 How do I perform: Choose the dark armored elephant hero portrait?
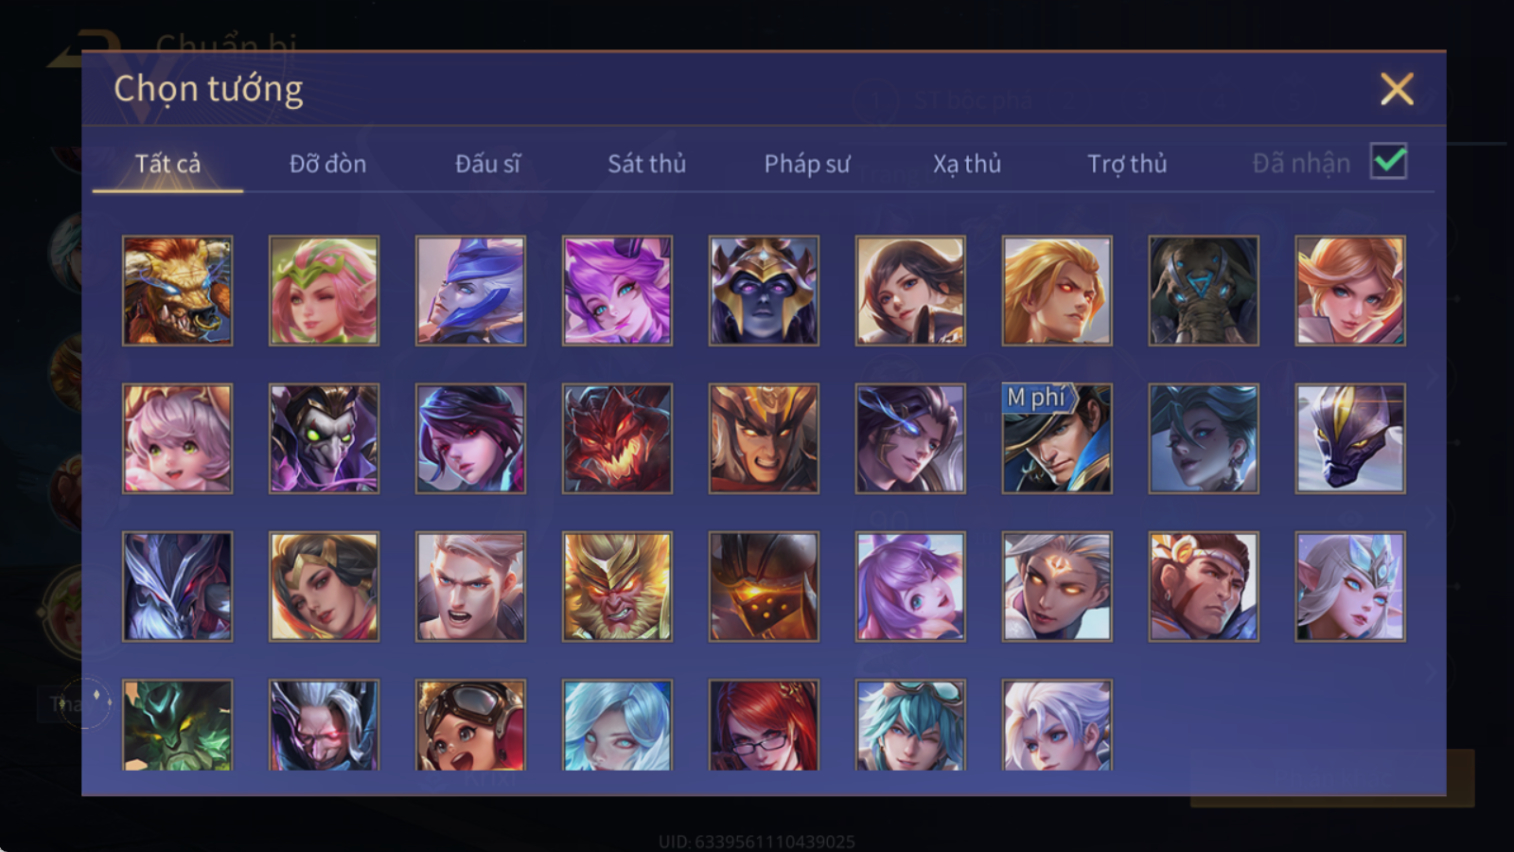[1203, 291]
